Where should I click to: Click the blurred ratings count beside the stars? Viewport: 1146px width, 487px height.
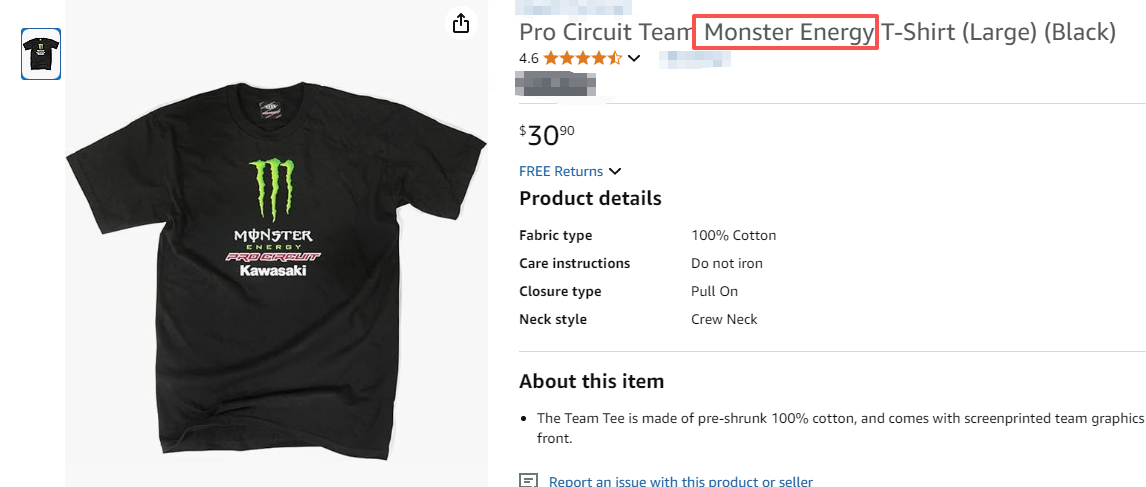point(694,58)
